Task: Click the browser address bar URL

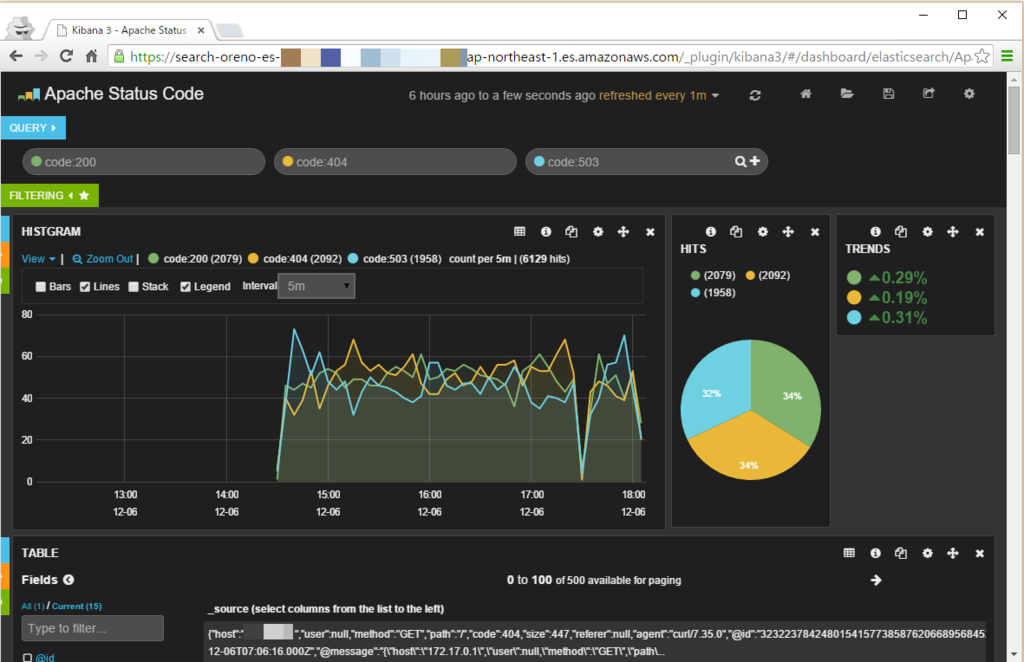Action: point(551,57)
